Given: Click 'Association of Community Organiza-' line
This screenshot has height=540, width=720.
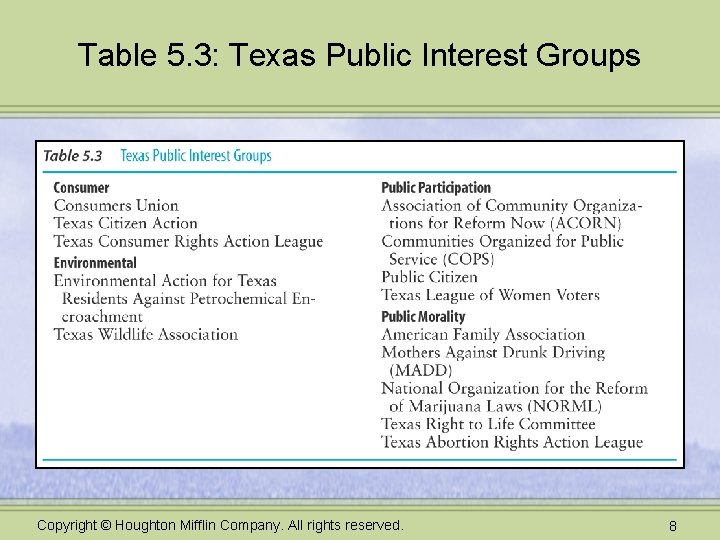Looking at the screenshot, I should [512, 206].
